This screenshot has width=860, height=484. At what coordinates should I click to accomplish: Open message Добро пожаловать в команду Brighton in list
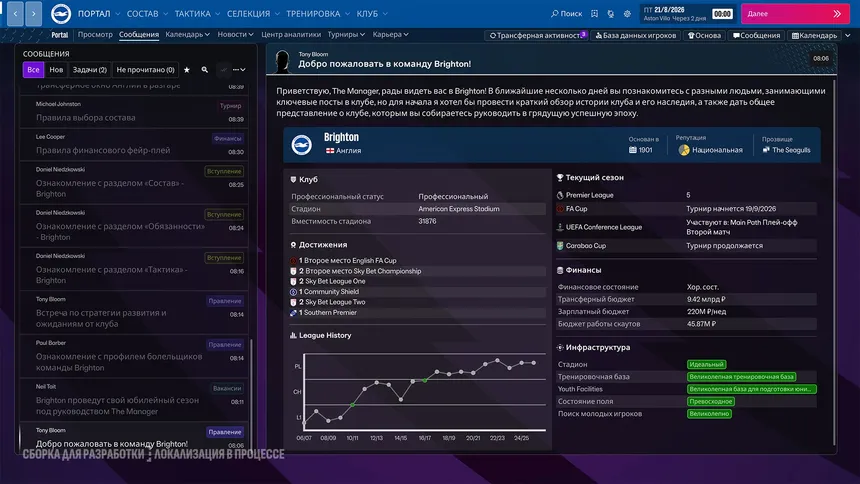click(x=134, y=437)
